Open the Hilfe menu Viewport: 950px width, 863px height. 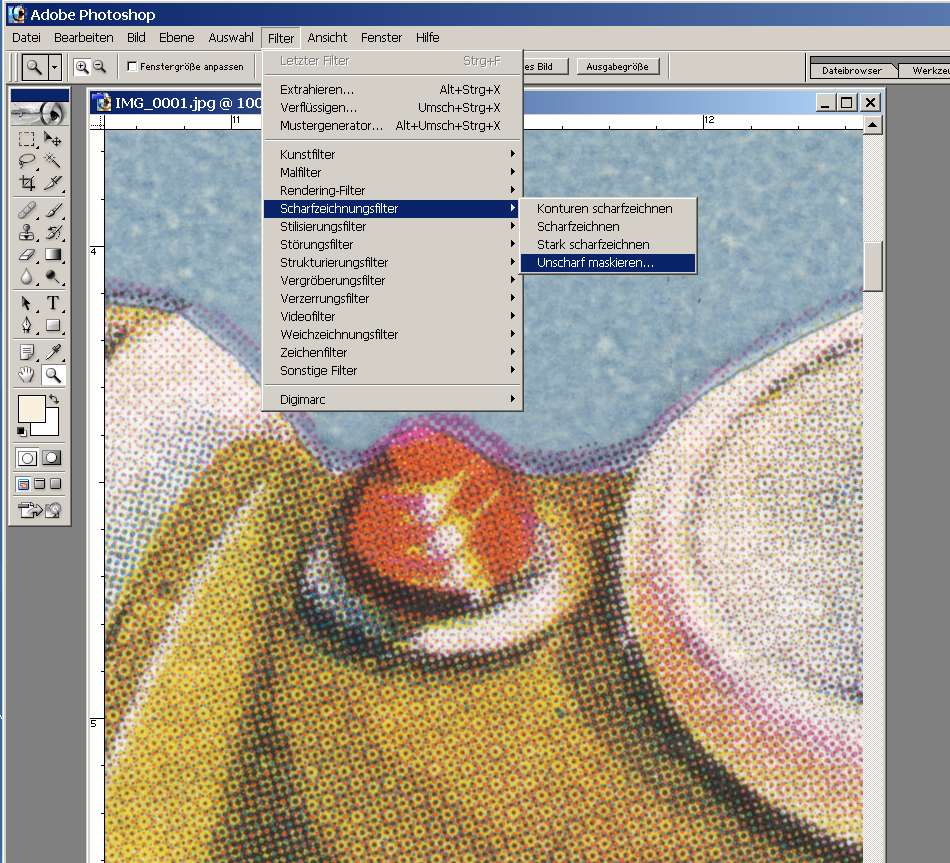[x=427, y=38]
